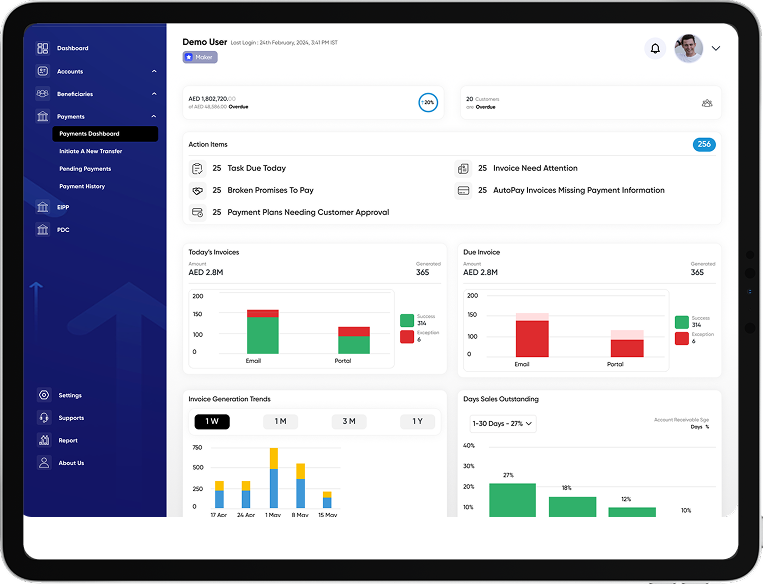
Task: Collapse the Payments menu chevron
Action: click(x=154, y=117)
